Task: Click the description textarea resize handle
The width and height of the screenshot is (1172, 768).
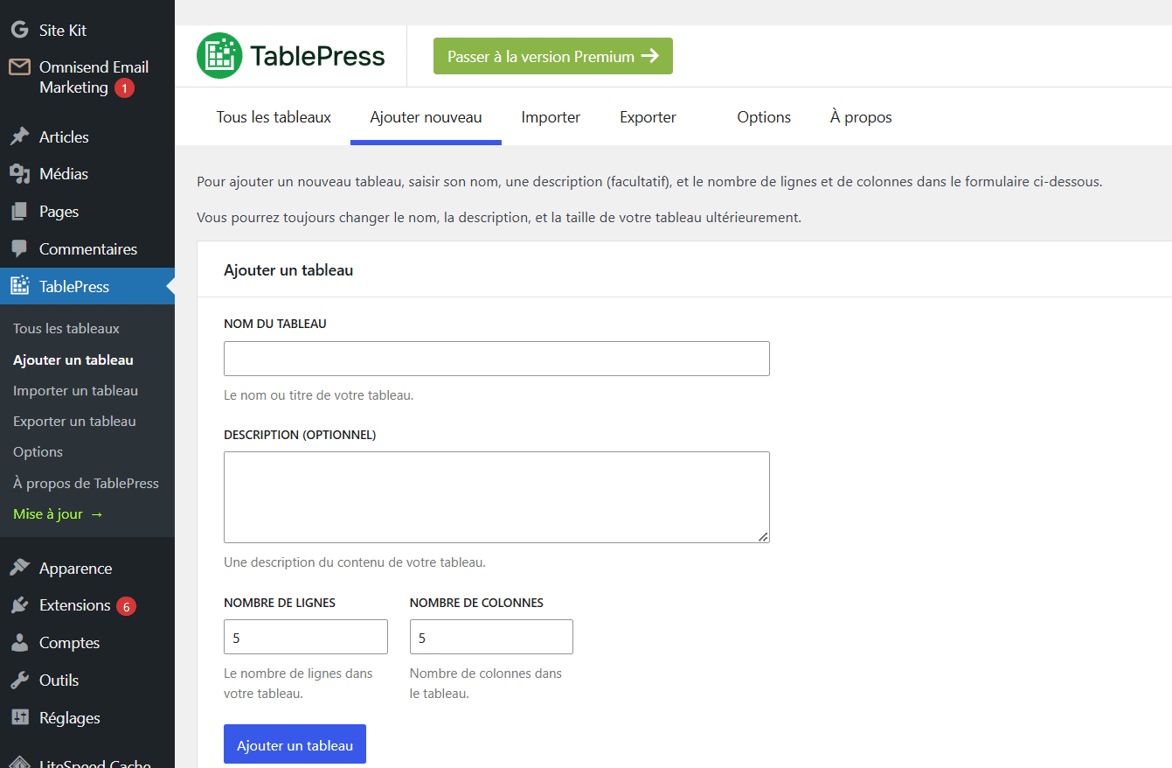Action: click(763, 536)
